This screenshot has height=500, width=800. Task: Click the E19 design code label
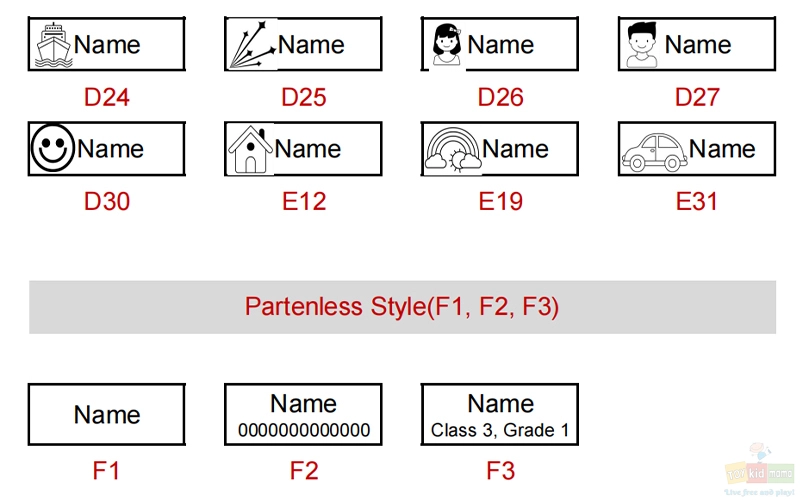[x=501, y=201]
